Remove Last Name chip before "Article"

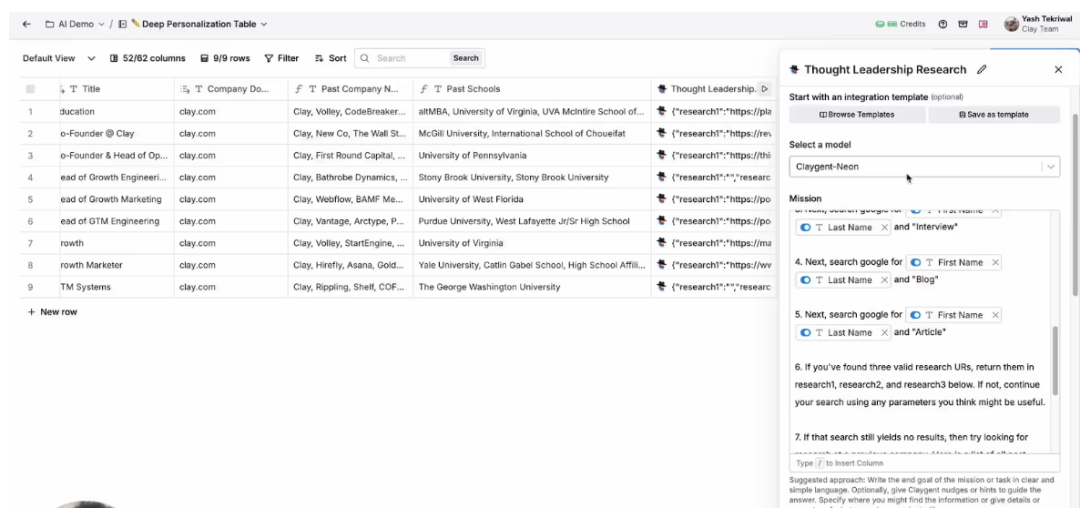tap(884, 332)
